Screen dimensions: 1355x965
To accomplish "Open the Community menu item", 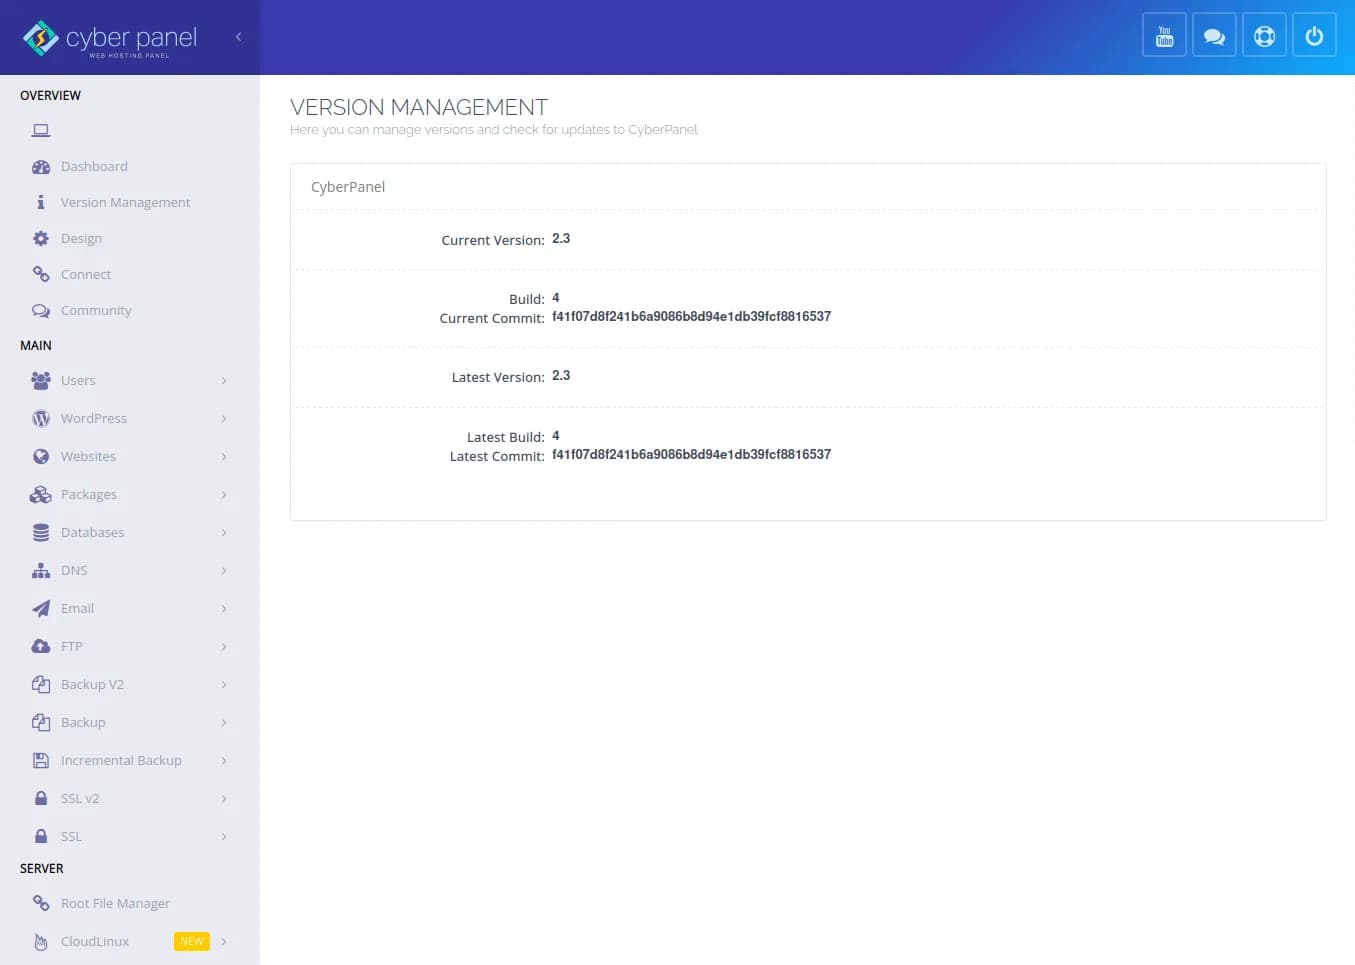I will pyautogui.click(x=96, y=311).
